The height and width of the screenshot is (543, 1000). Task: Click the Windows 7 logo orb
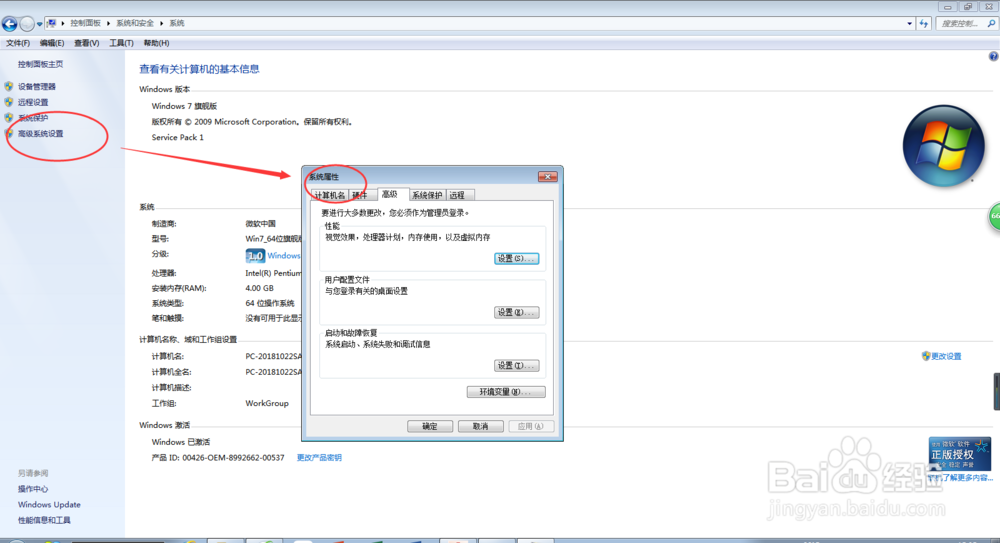(943, 146)
